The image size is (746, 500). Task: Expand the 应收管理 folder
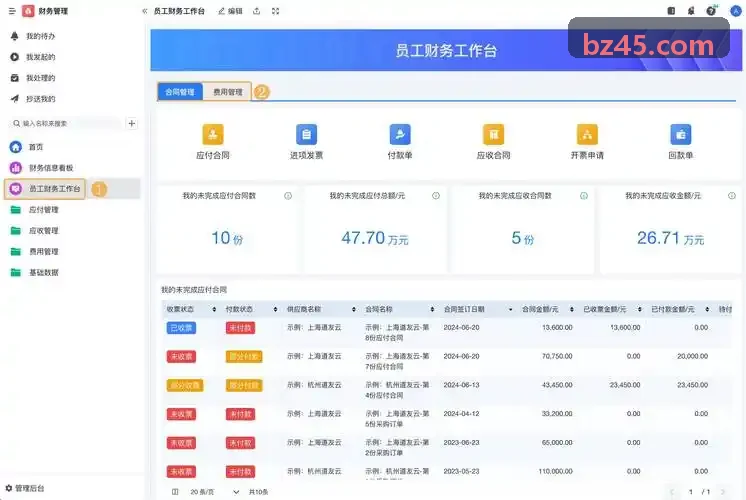[43, 231]
